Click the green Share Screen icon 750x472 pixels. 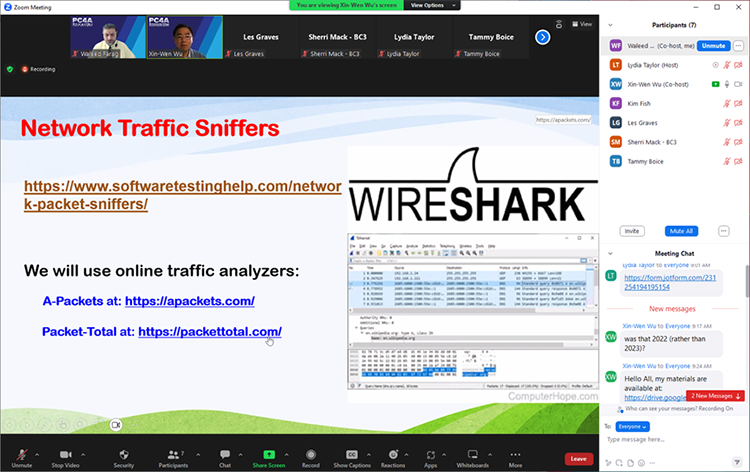click(x=269, y=454)
